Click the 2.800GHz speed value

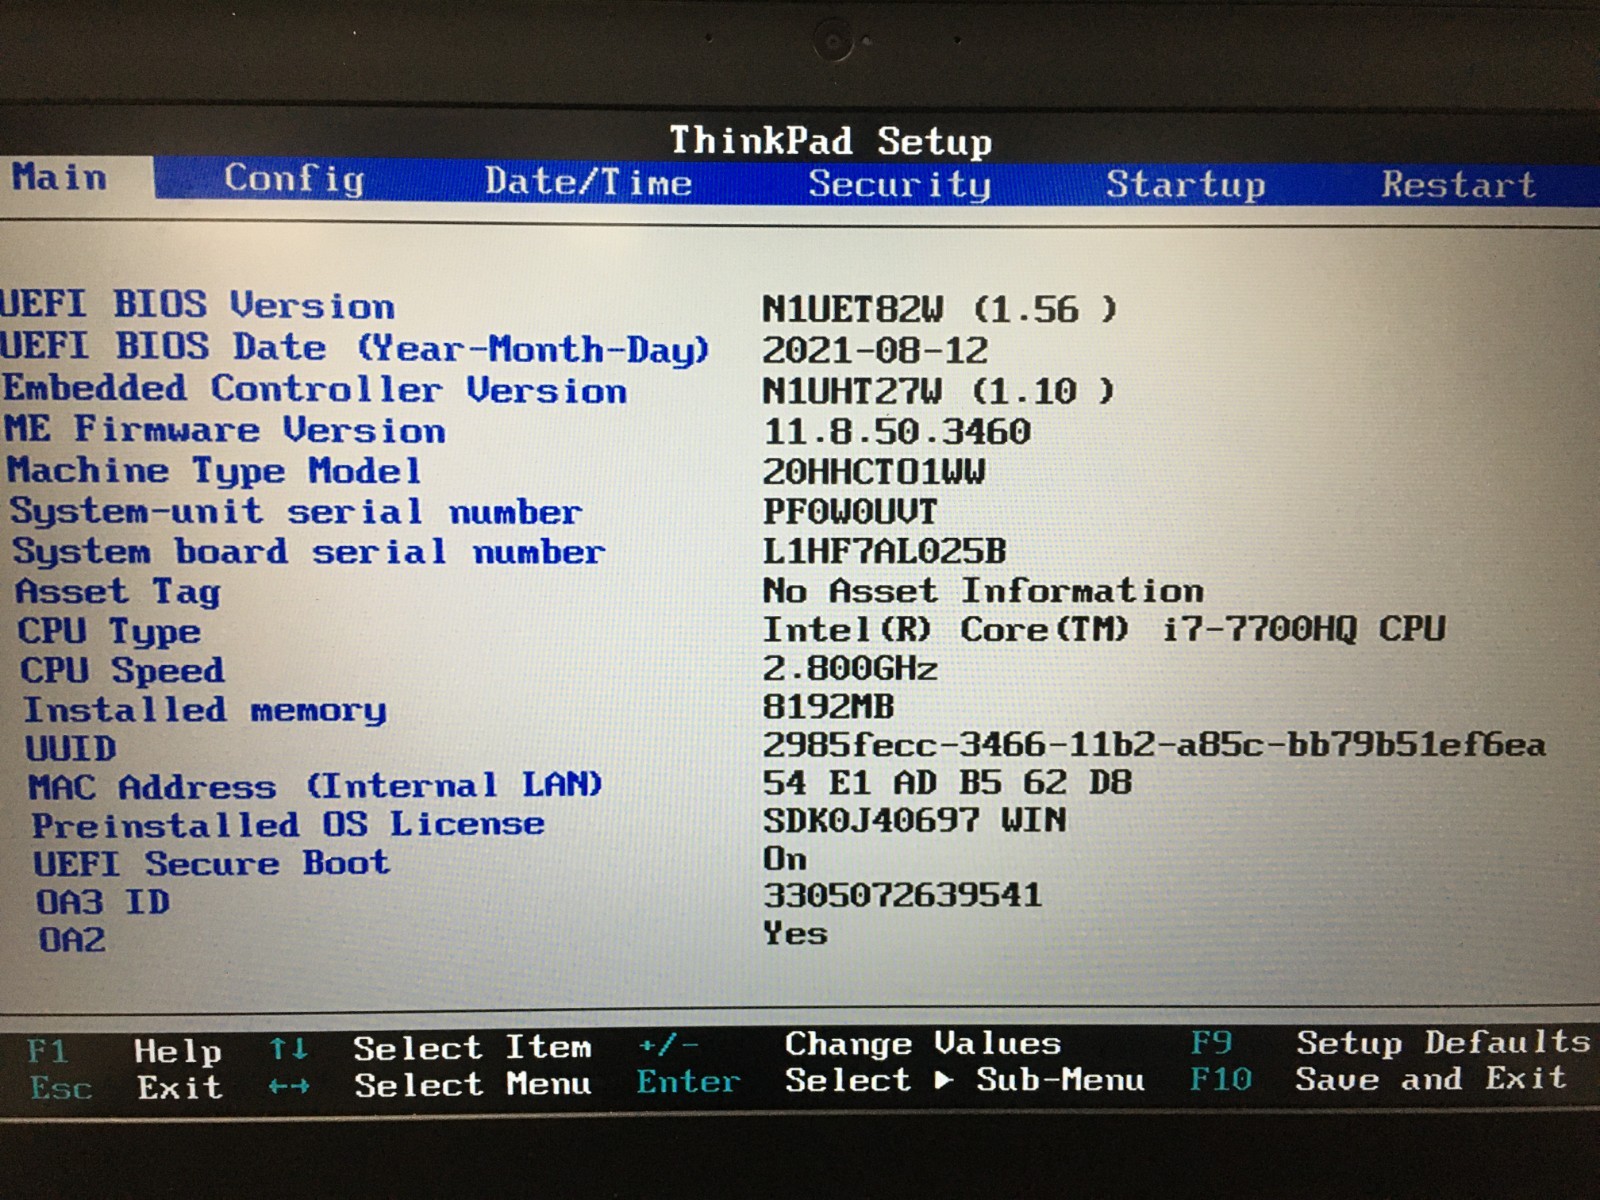click(850, 668)
